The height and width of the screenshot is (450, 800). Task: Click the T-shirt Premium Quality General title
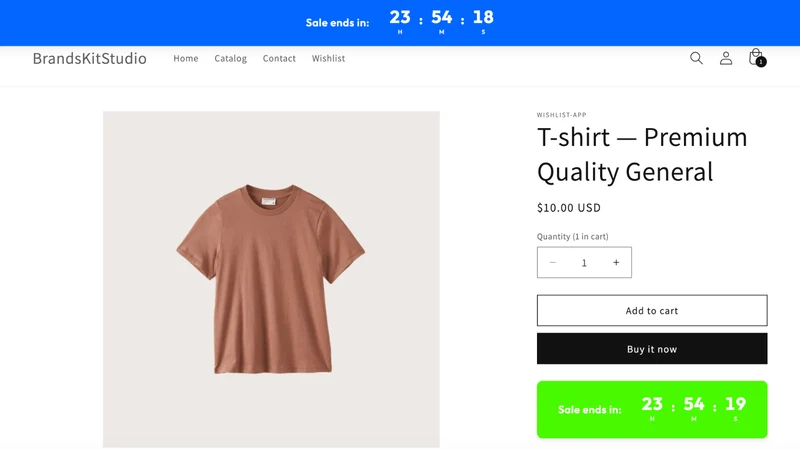(642, 154)
